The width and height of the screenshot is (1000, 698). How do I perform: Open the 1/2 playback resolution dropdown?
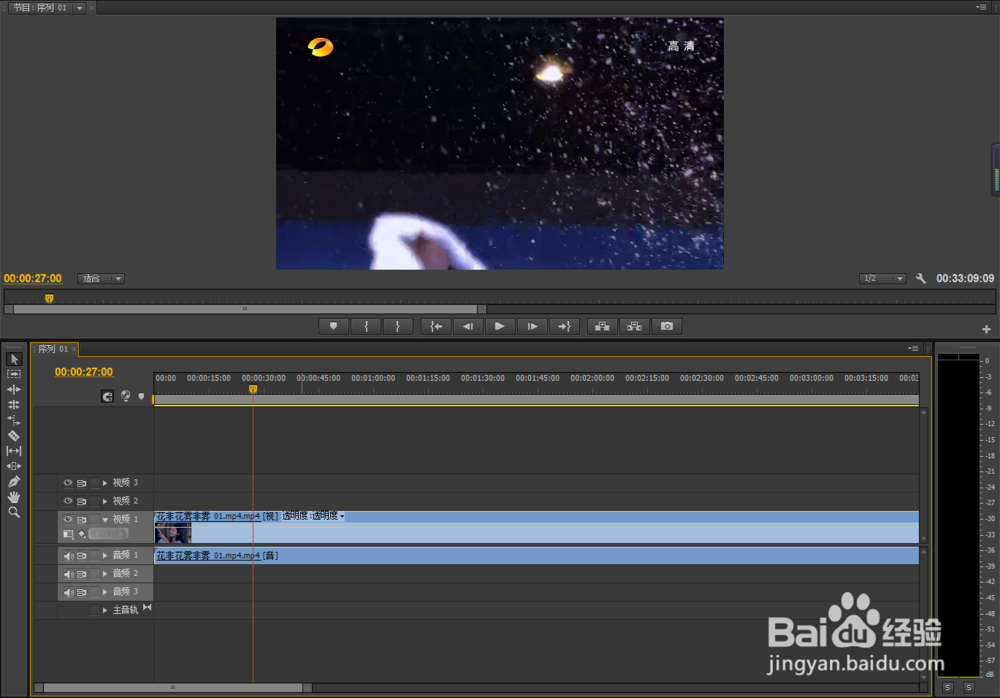883,278
